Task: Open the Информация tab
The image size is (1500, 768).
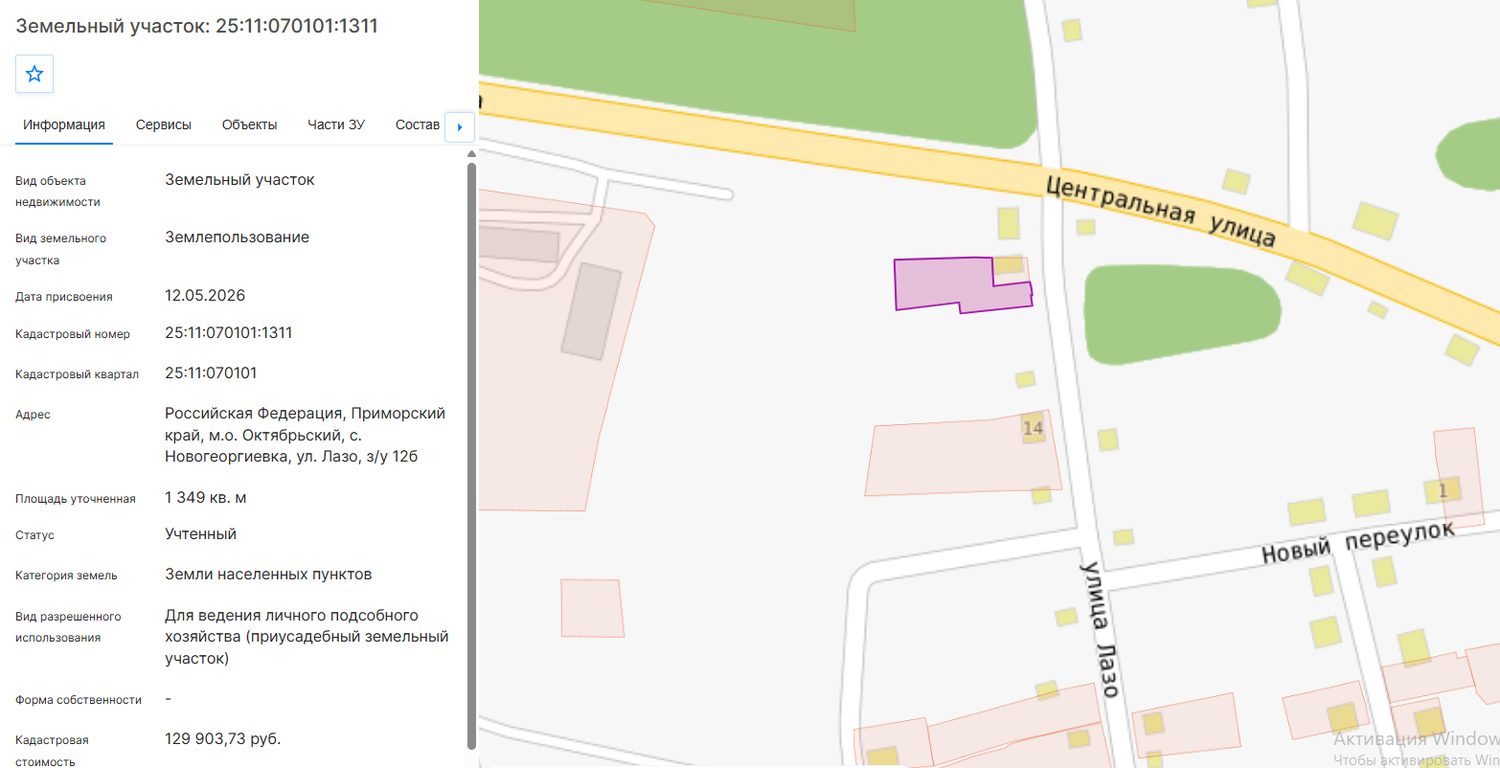Action: coord(64,125)
